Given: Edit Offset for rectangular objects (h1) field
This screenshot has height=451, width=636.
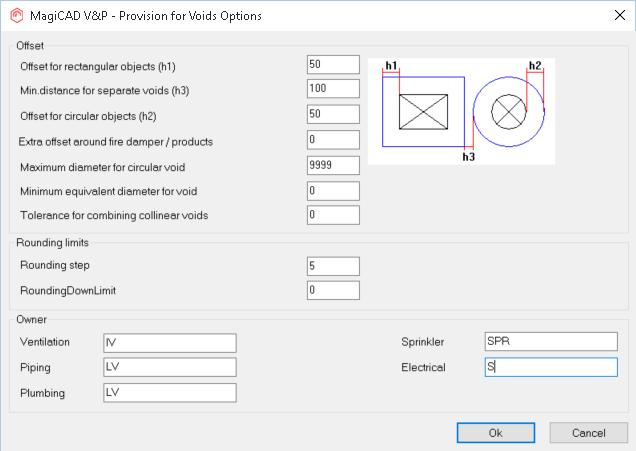Looking at the screenshot, I should click(x=333, y=65).
